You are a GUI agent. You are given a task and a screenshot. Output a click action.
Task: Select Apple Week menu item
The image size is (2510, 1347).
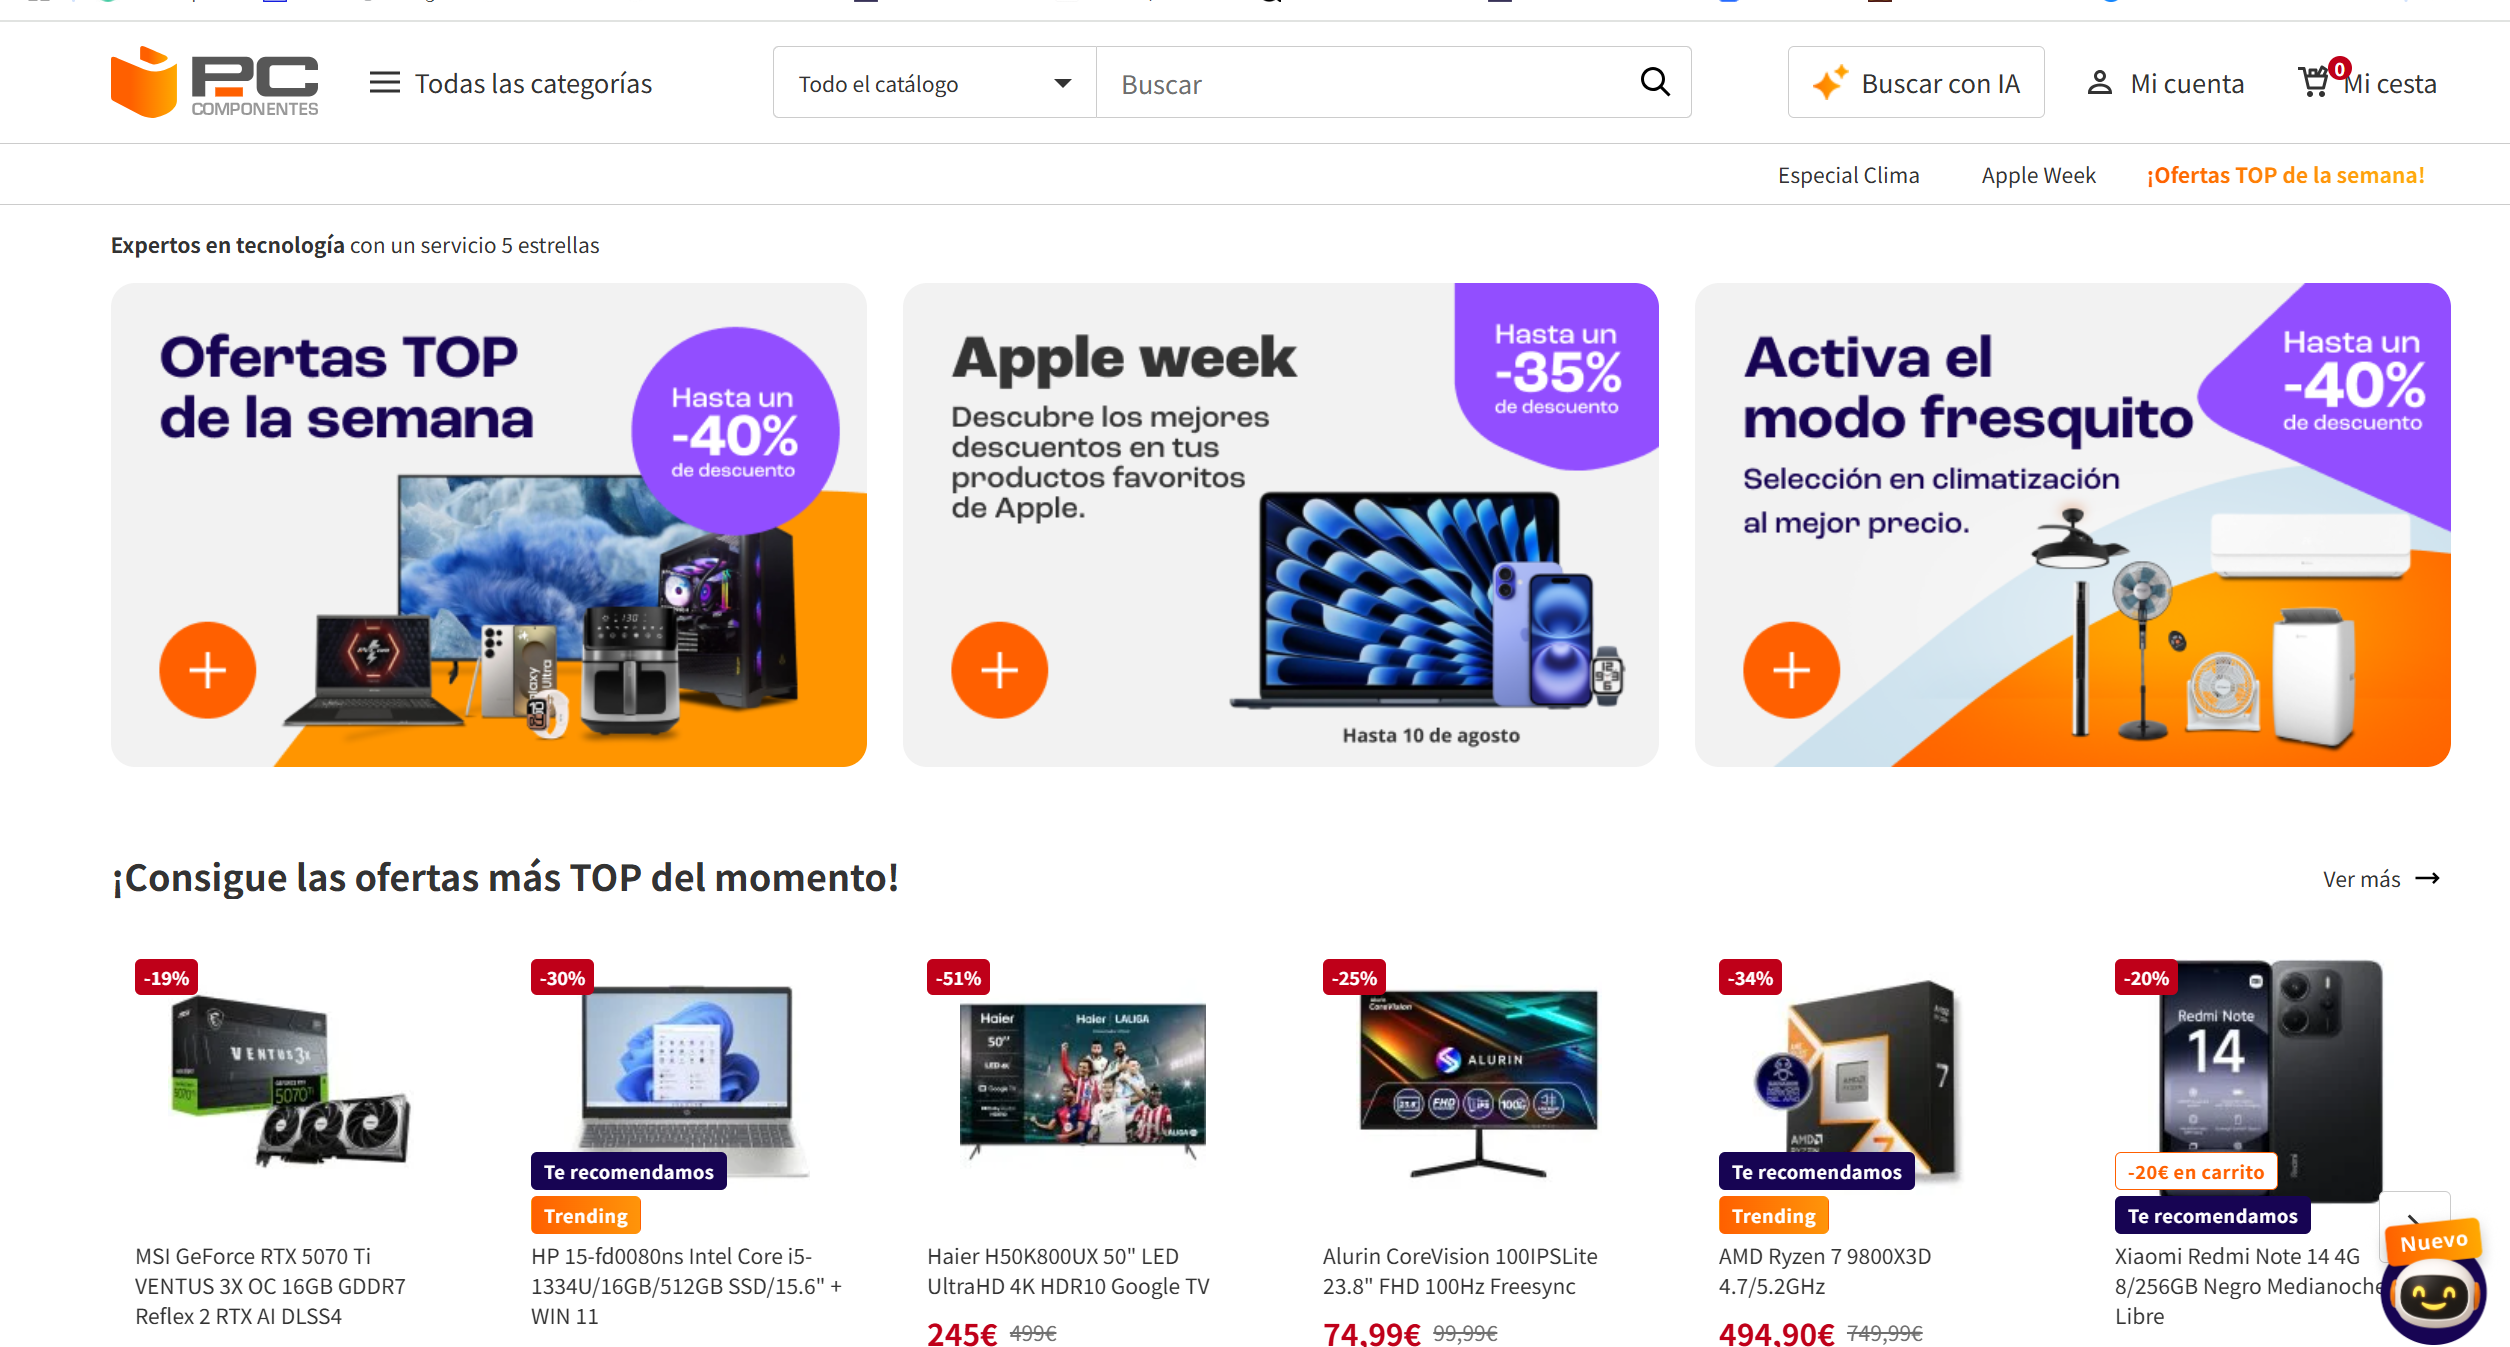point(2038,175)
